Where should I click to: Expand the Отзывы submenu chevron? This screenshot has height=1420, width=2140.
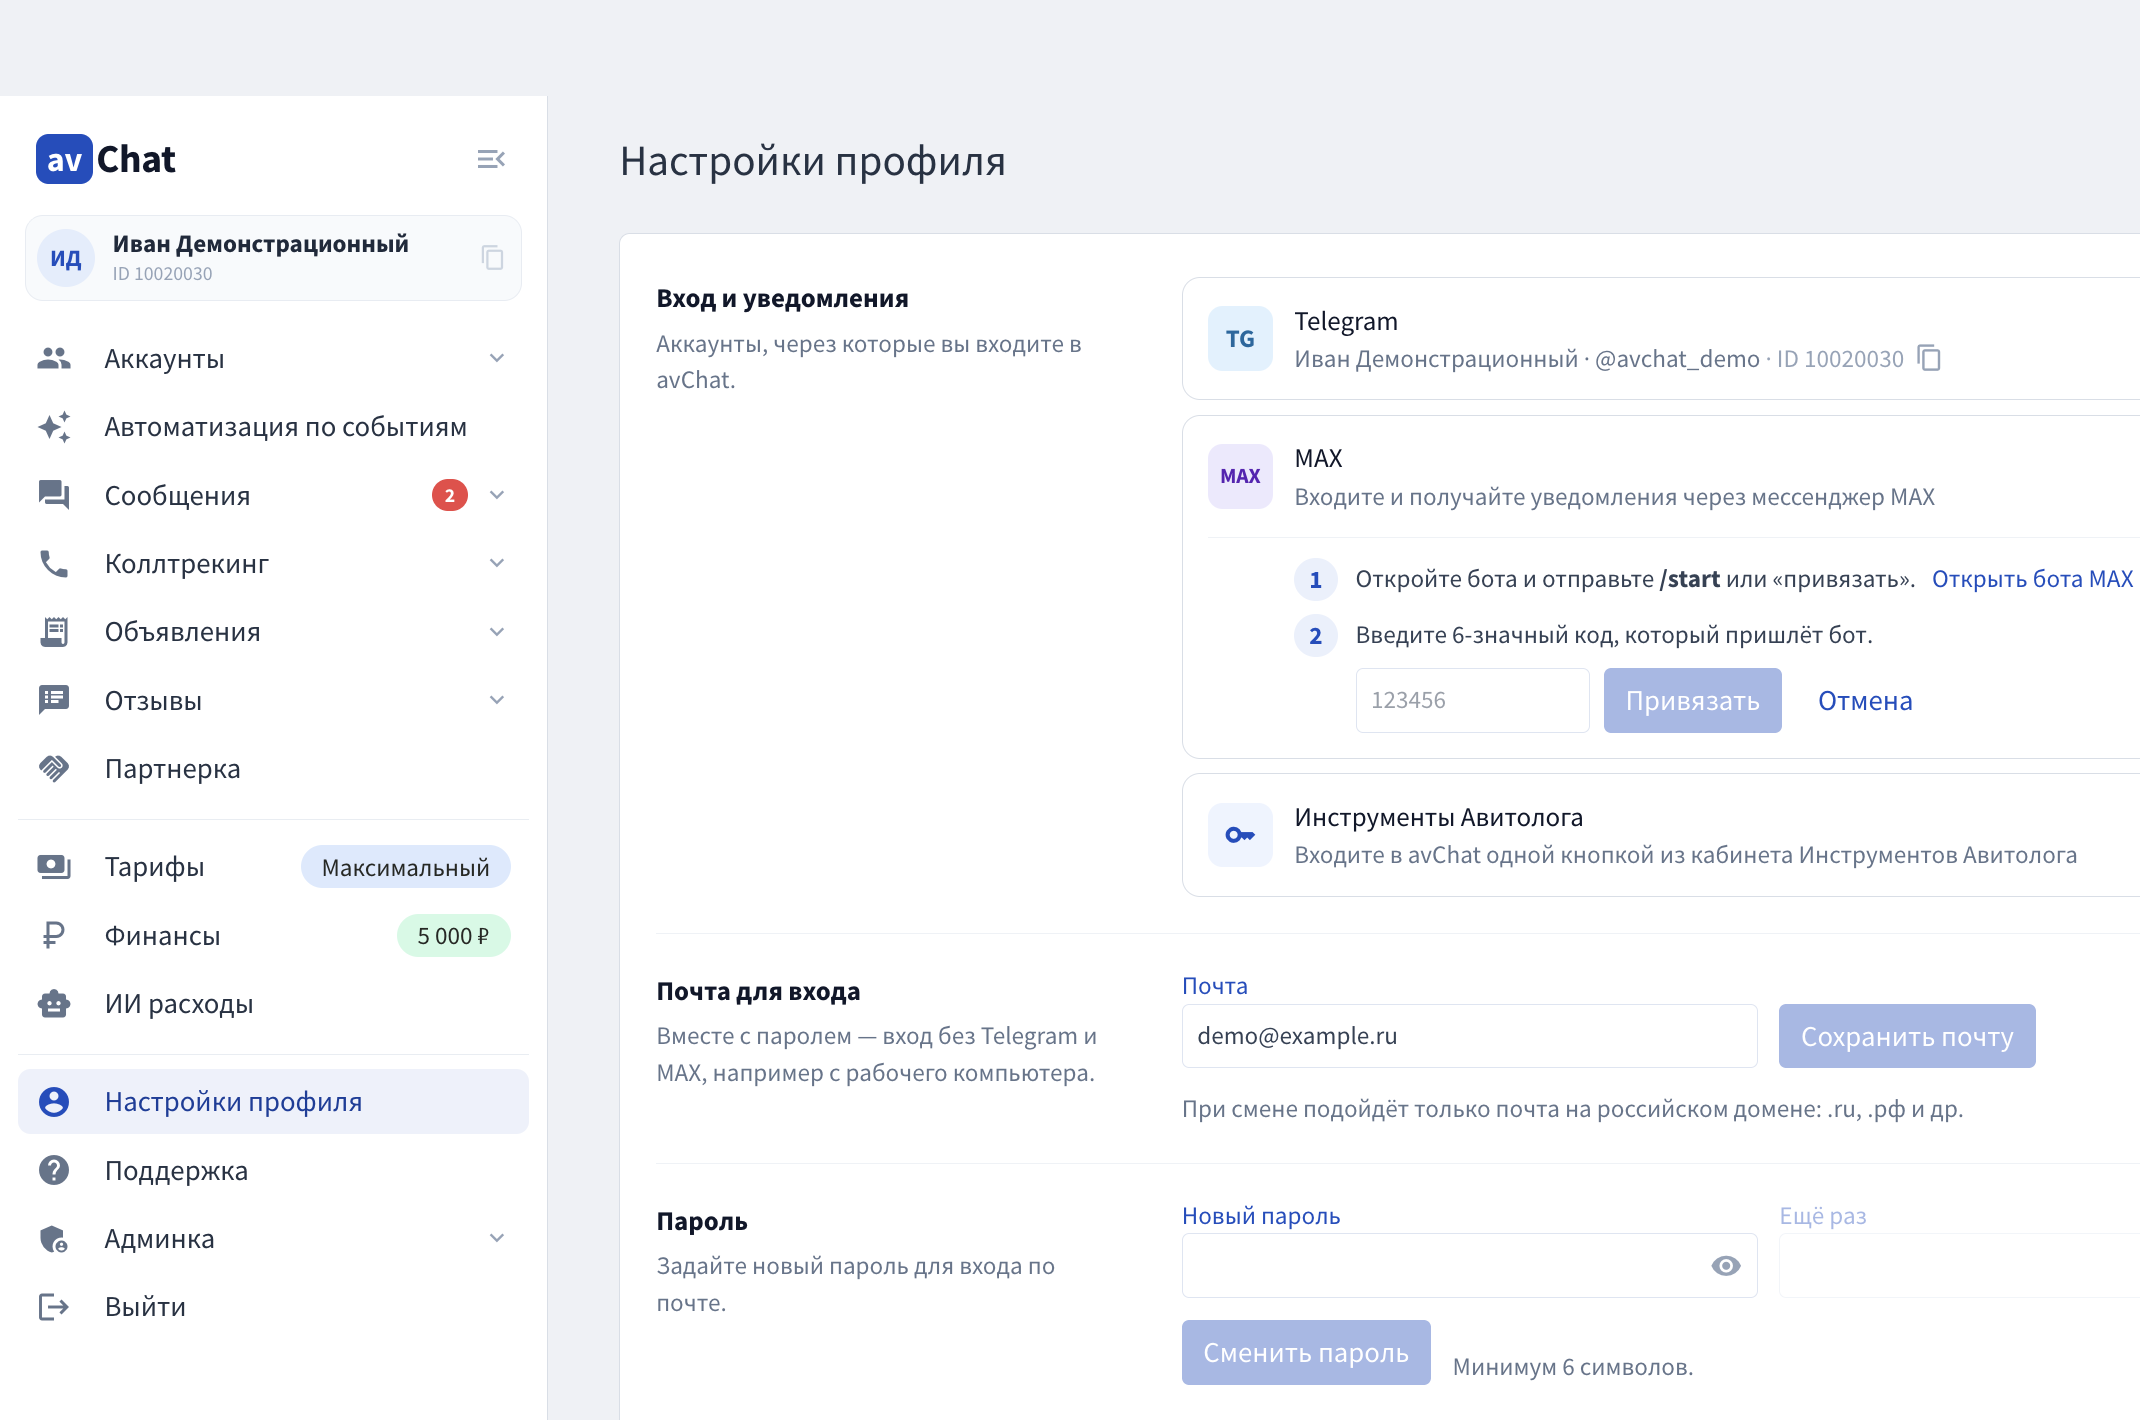click(497, 700)
